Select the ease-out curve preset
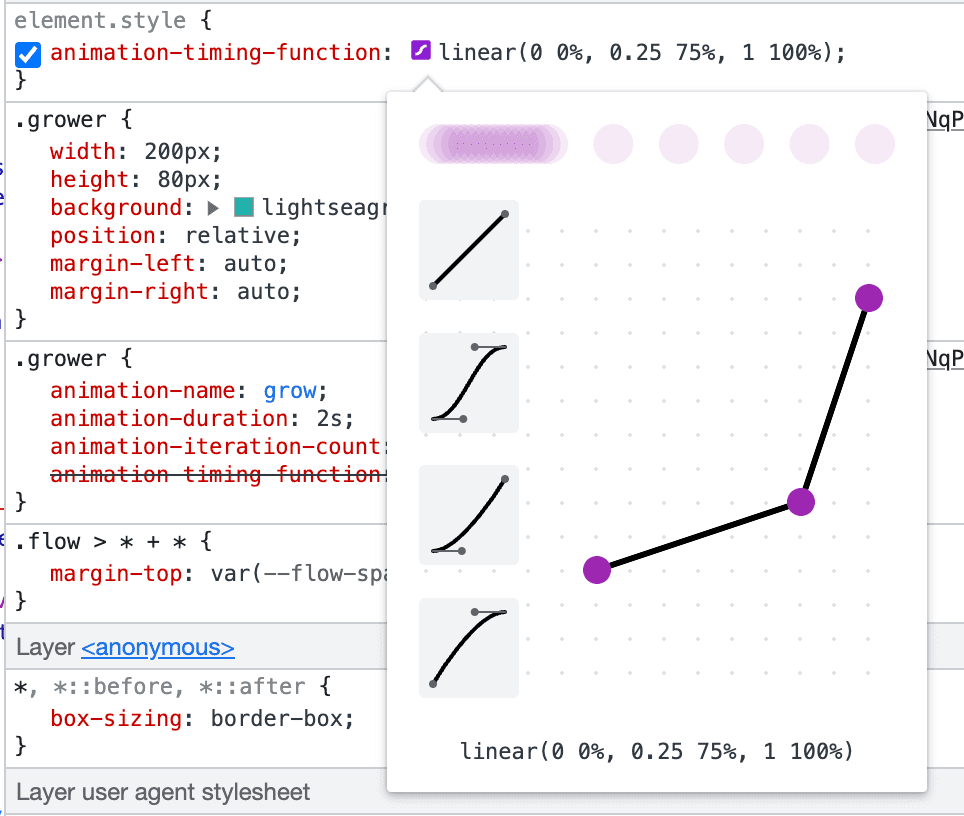This screenshot has width=964, height=816. tap(468, 648)
